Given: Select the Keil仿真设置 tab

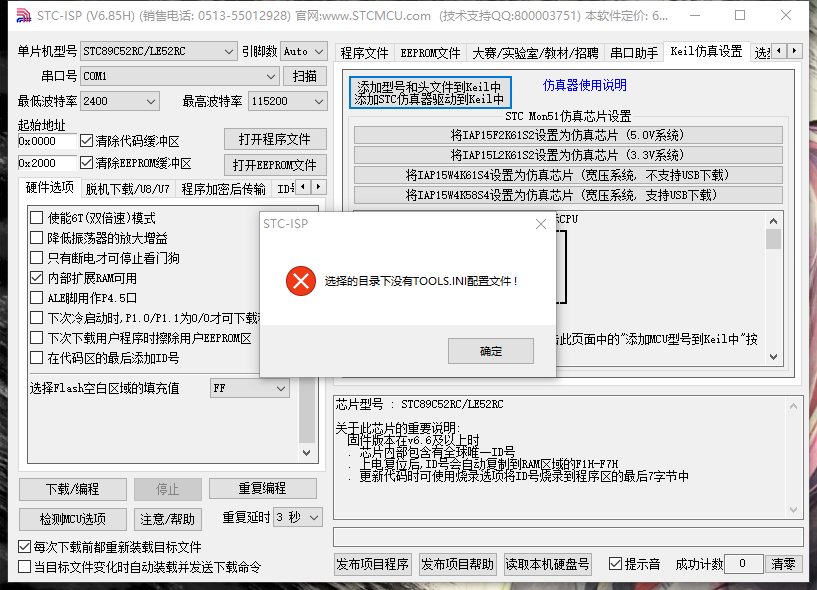Looking at the screenshot, I should [706, 52].
